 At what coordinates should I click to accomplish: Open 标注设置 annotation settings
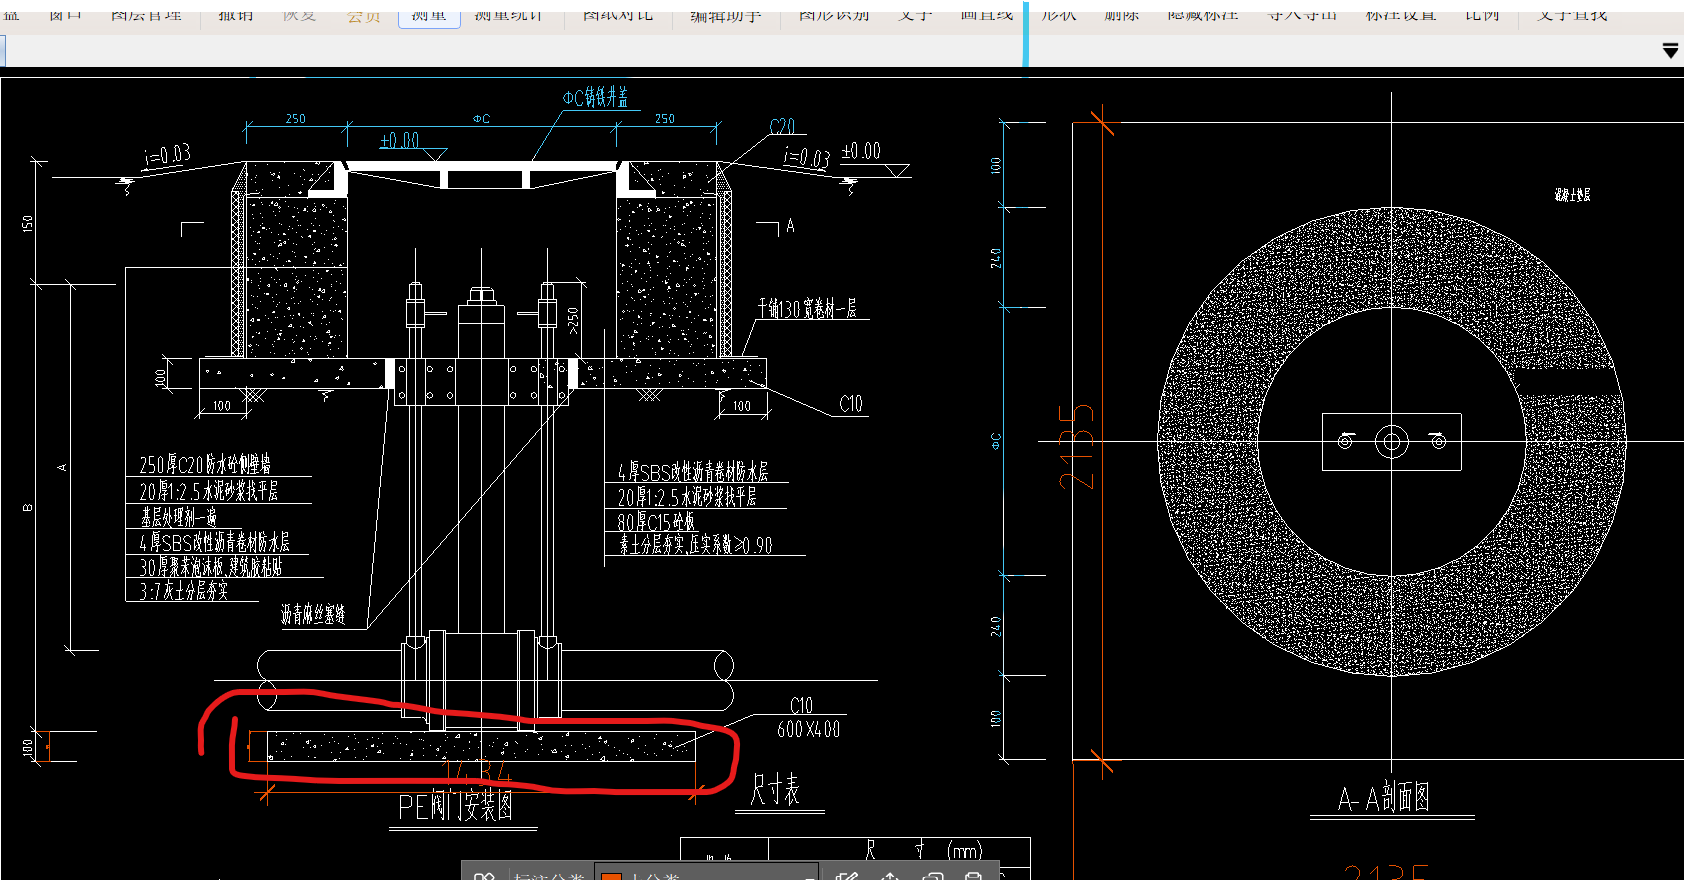point(1401,15)
